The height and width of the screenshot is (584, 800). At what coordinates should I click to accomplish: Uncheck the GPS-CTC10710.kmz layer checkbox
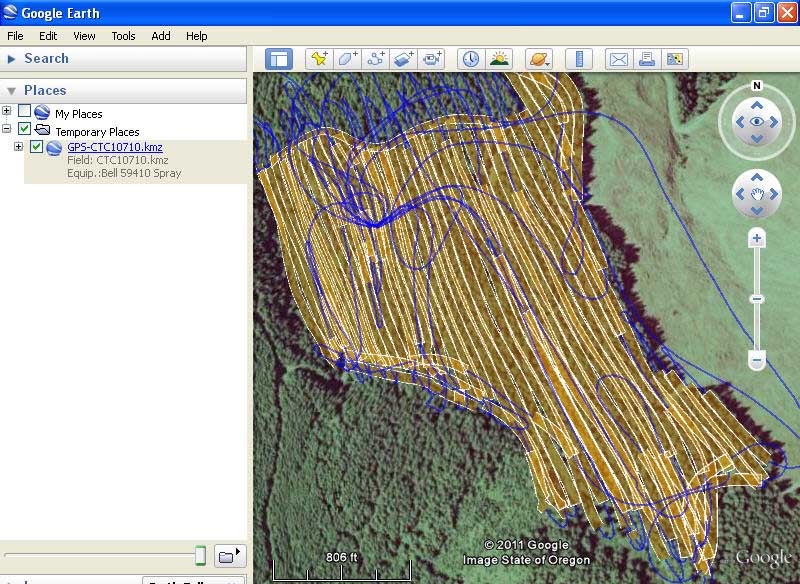37,147
